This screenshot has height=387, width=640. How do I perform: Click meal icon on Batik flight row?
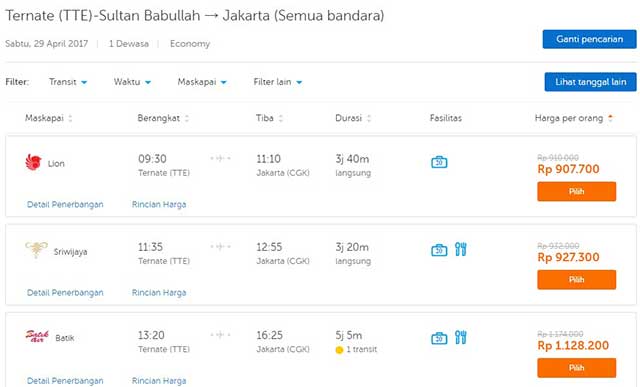[x=461, y=337]
